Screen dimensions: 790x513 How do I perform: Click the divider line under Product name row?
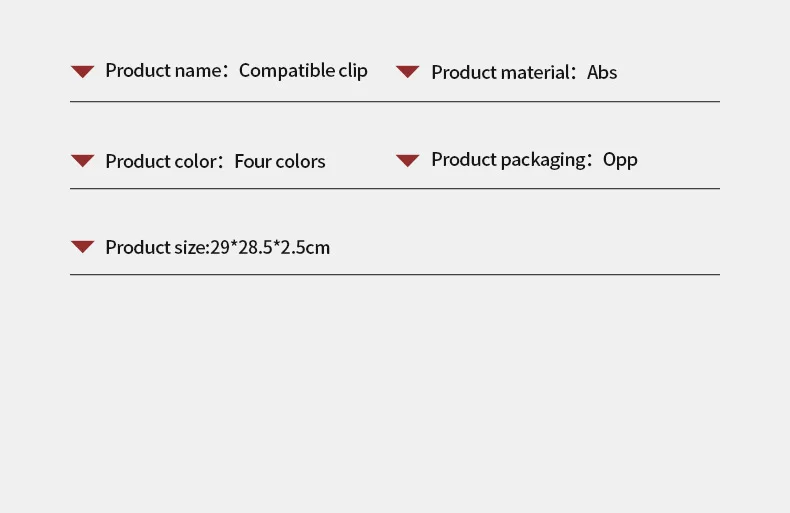395,101
